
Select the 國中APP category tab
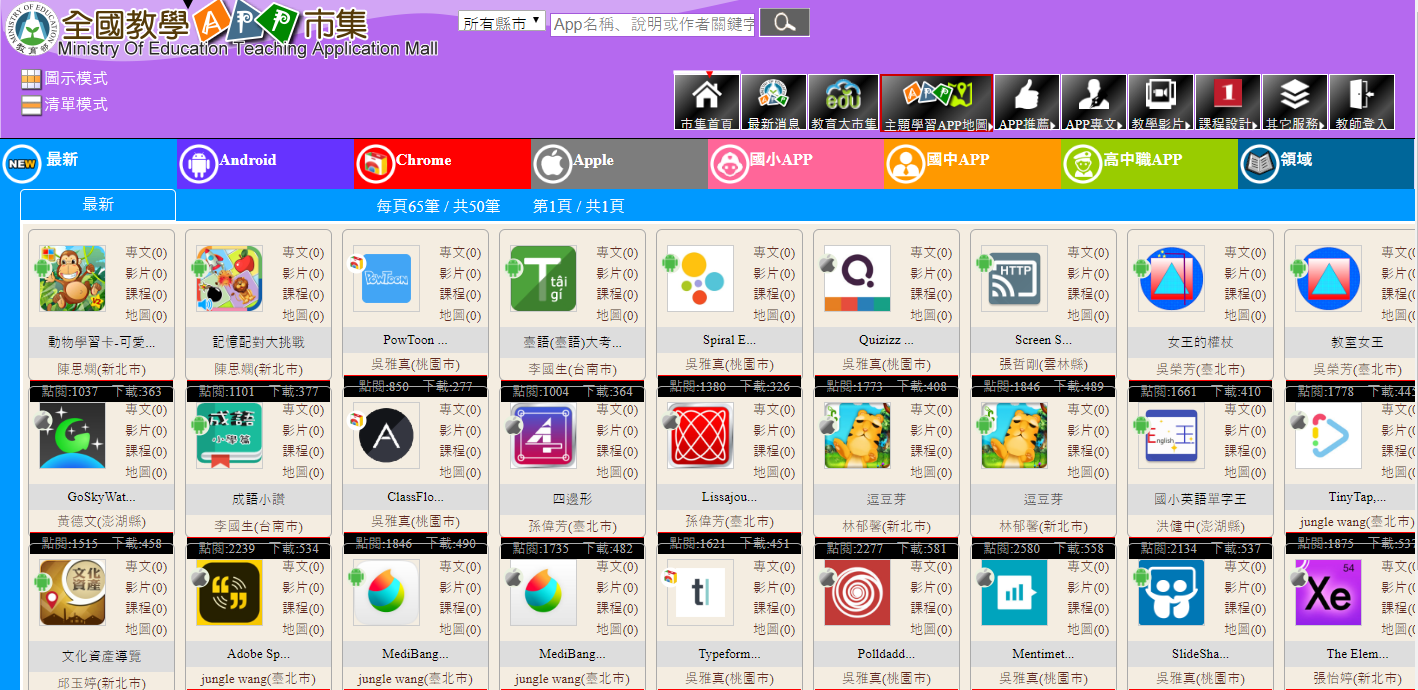pos(973,164)
